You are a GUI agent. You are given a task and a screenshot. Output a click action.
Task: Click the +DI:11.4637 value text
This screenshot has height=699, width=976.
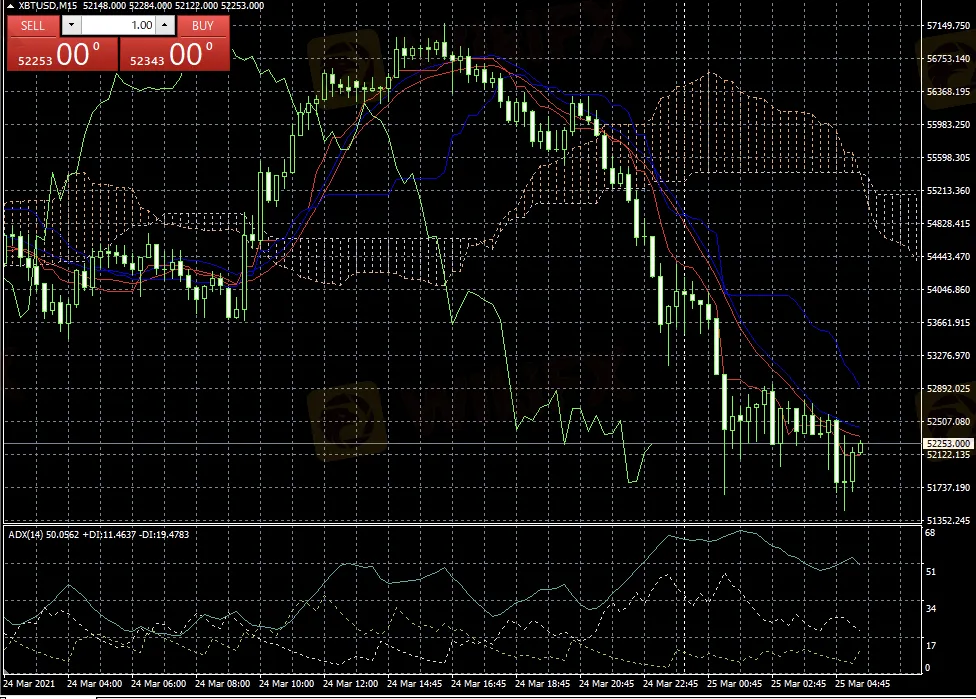click(x=108, y=534)
